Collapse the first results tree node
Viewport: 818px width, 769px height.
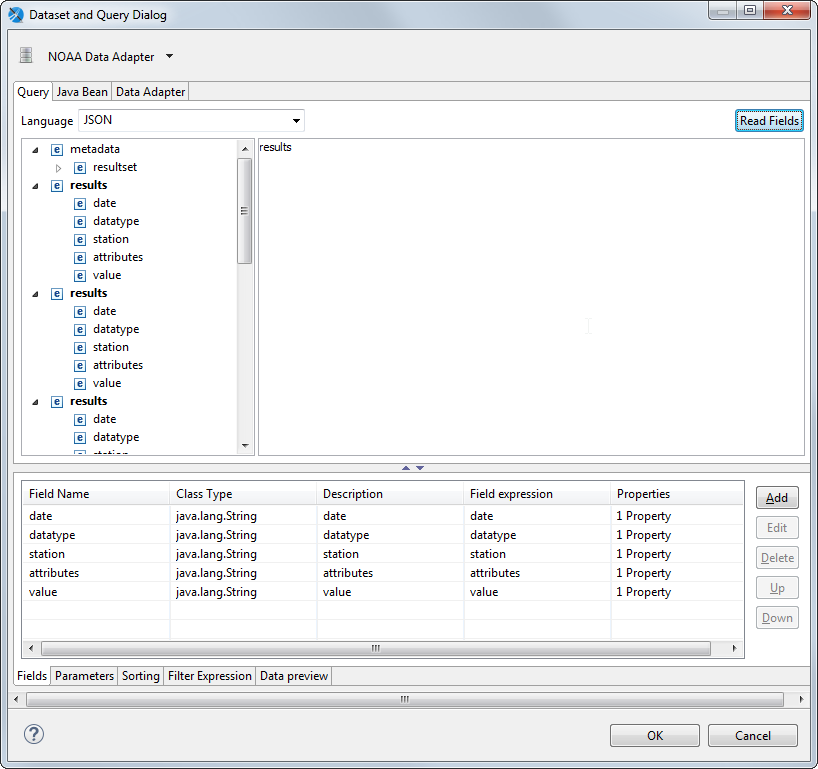35,186
